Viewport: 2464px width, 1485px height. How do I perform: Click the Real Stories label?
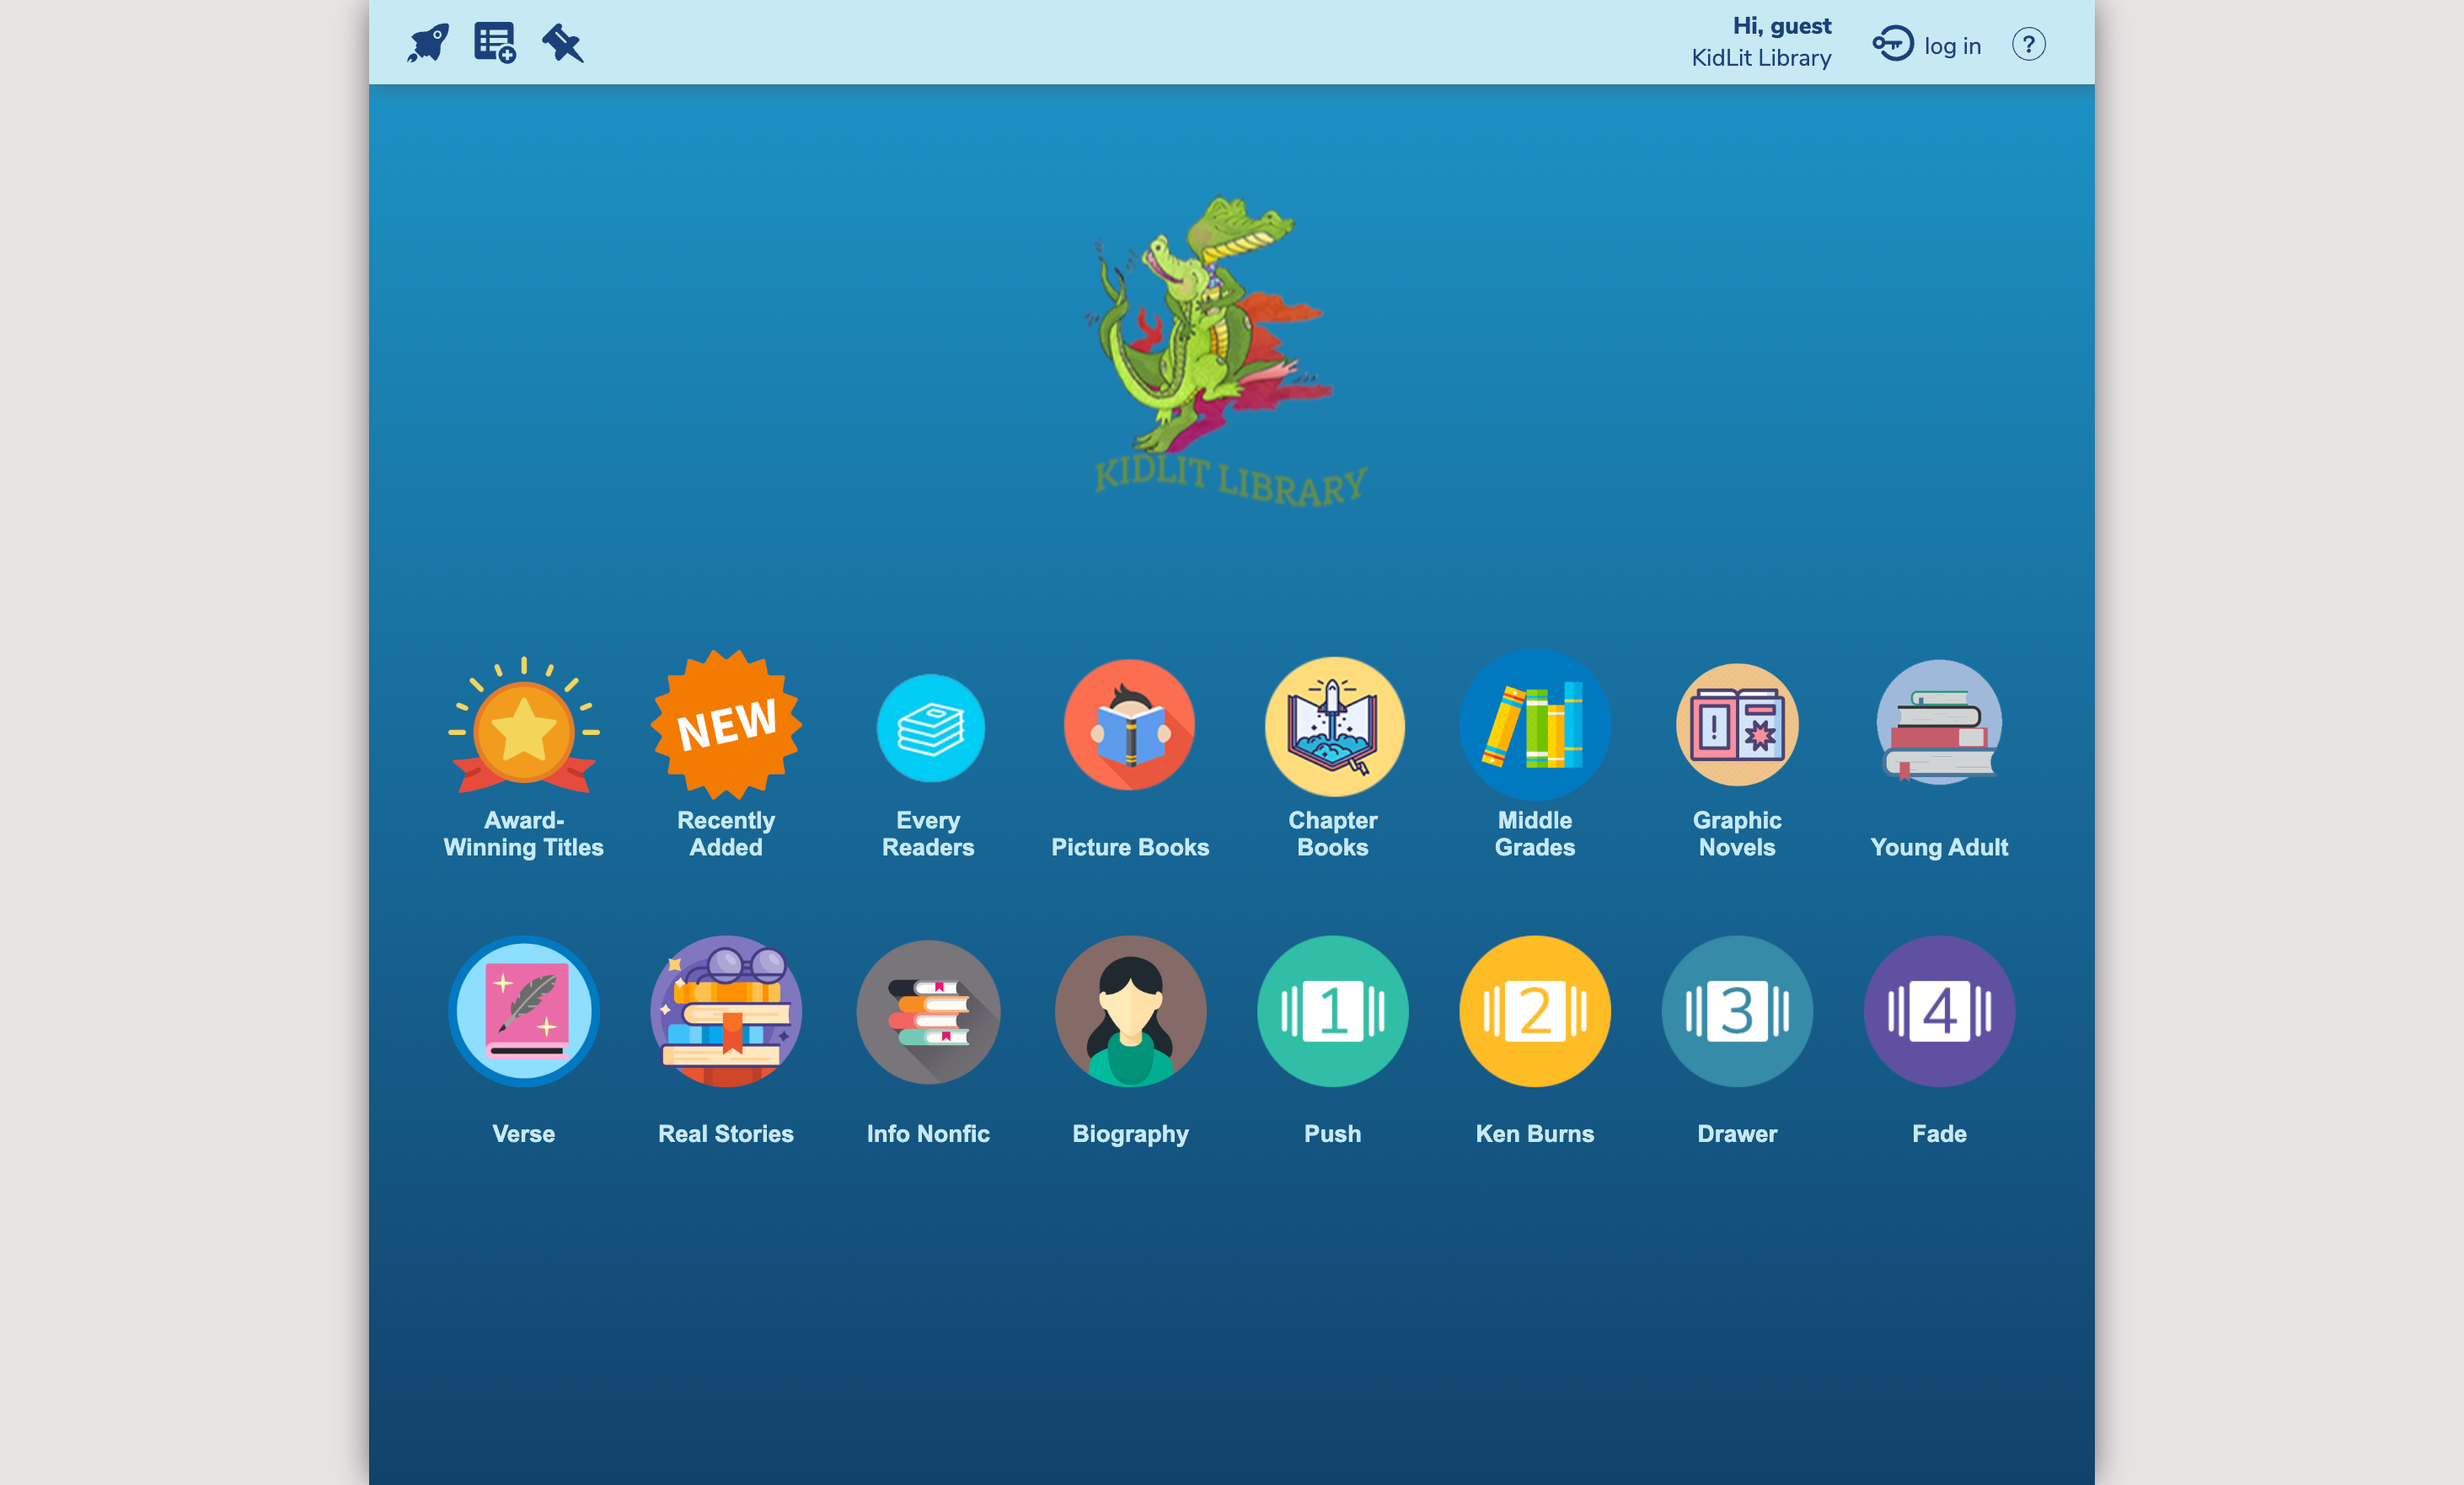tap(726, 1133)
